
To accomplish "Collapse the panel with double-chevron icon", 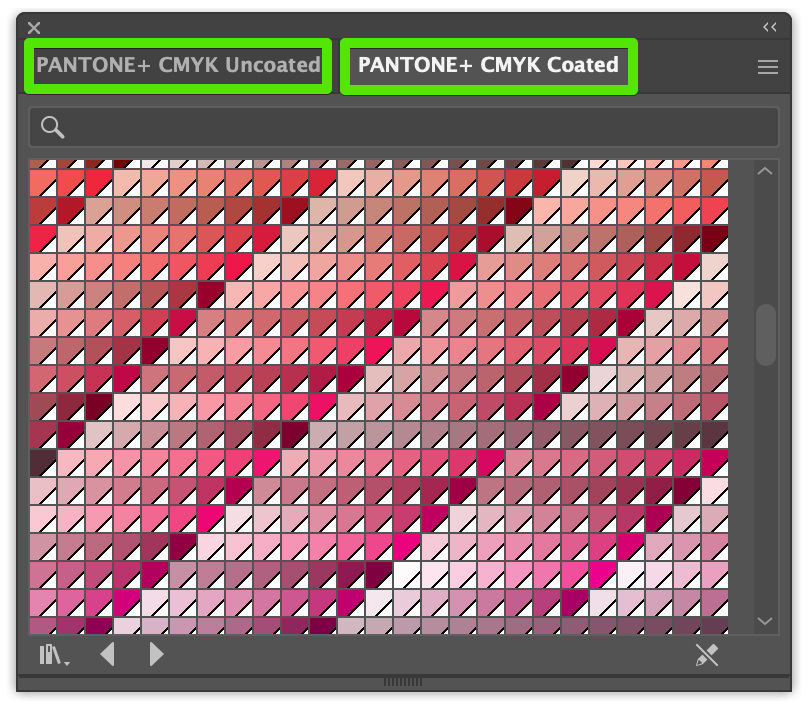I will (x=770, y=27).
